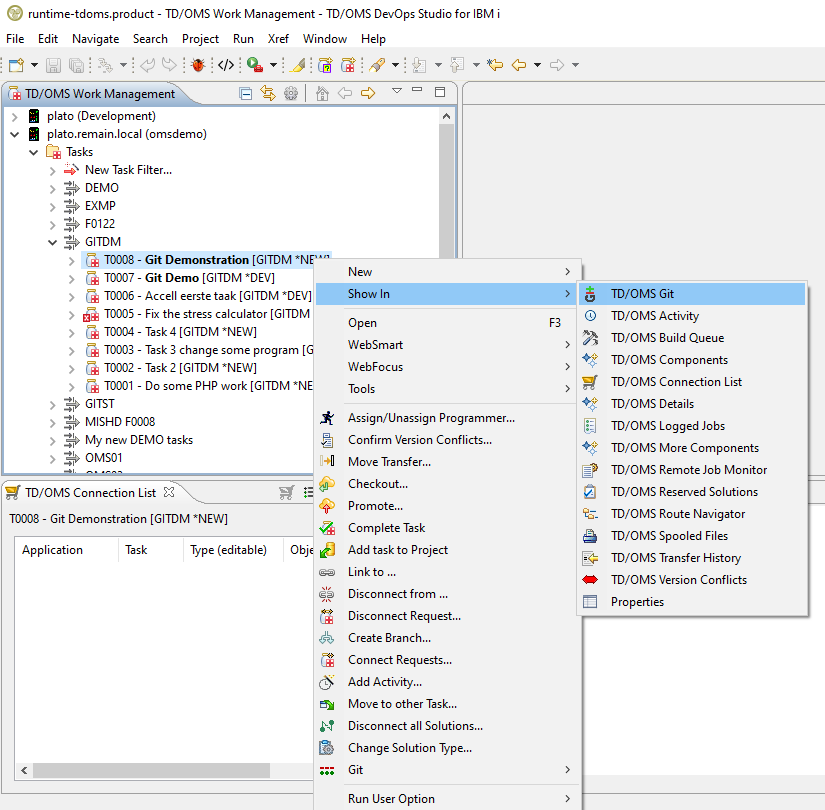Close the TD/OMS Connection List tab
The width and height of the screenshot is (825, 810).
tap(169, 492)
